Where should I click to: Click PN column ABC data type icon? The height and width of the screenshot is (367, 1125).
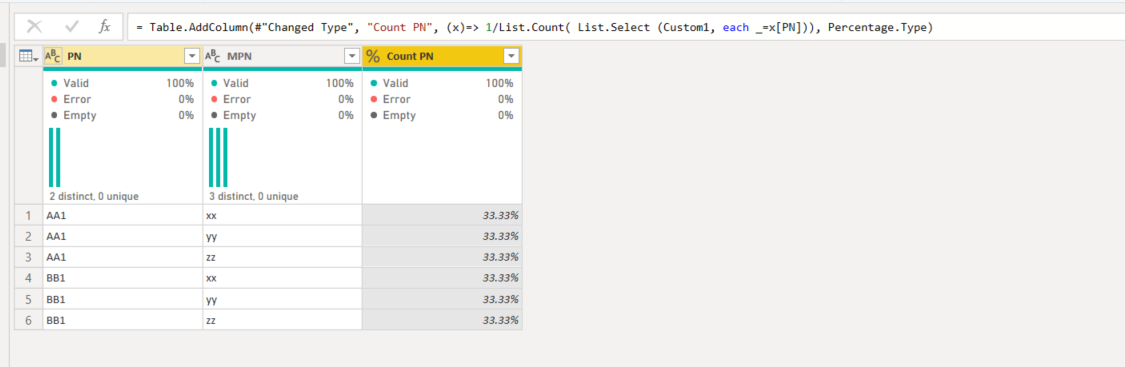pyautogui.click(x=53, y=57)
